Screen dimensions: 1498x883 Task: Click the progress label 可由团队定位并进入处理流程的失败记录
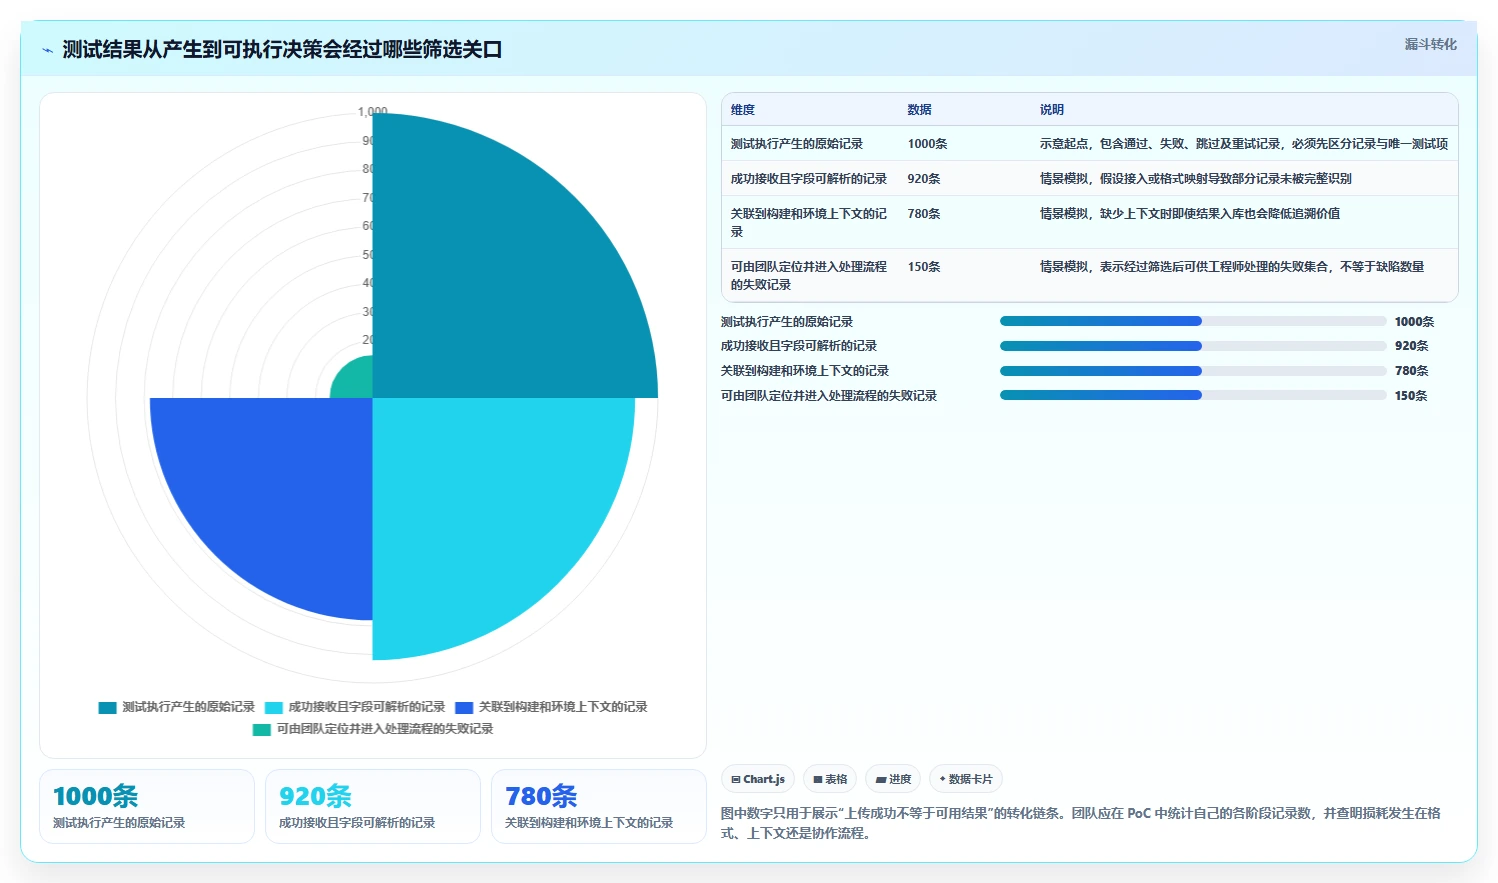(829, 396)
